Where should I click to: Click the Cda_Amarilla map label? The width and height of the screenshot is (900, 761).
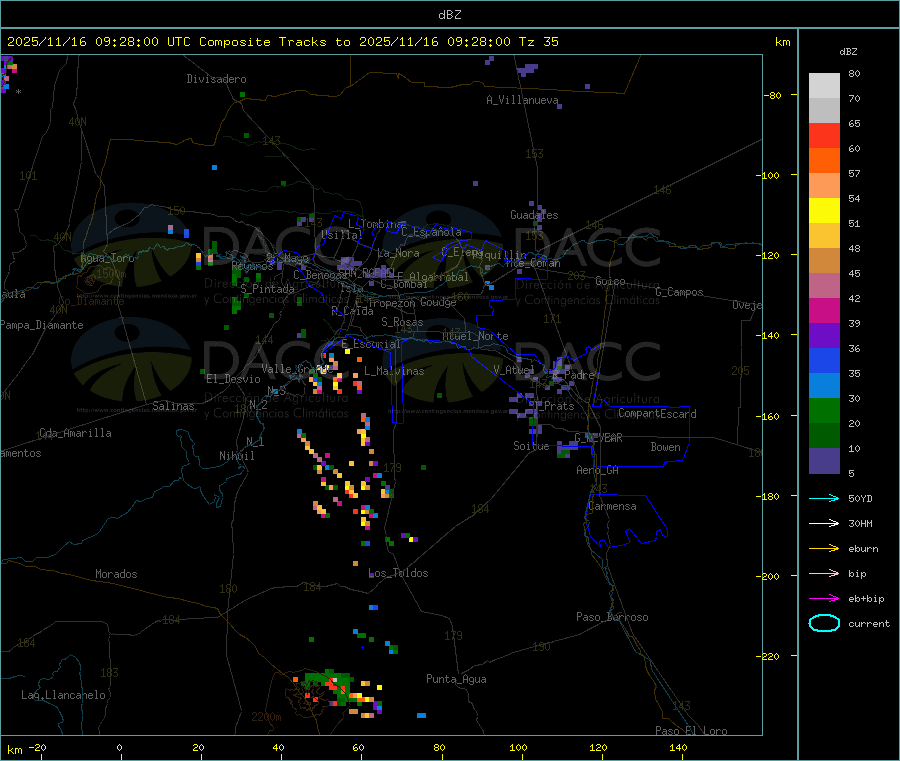tap(75, 433)
